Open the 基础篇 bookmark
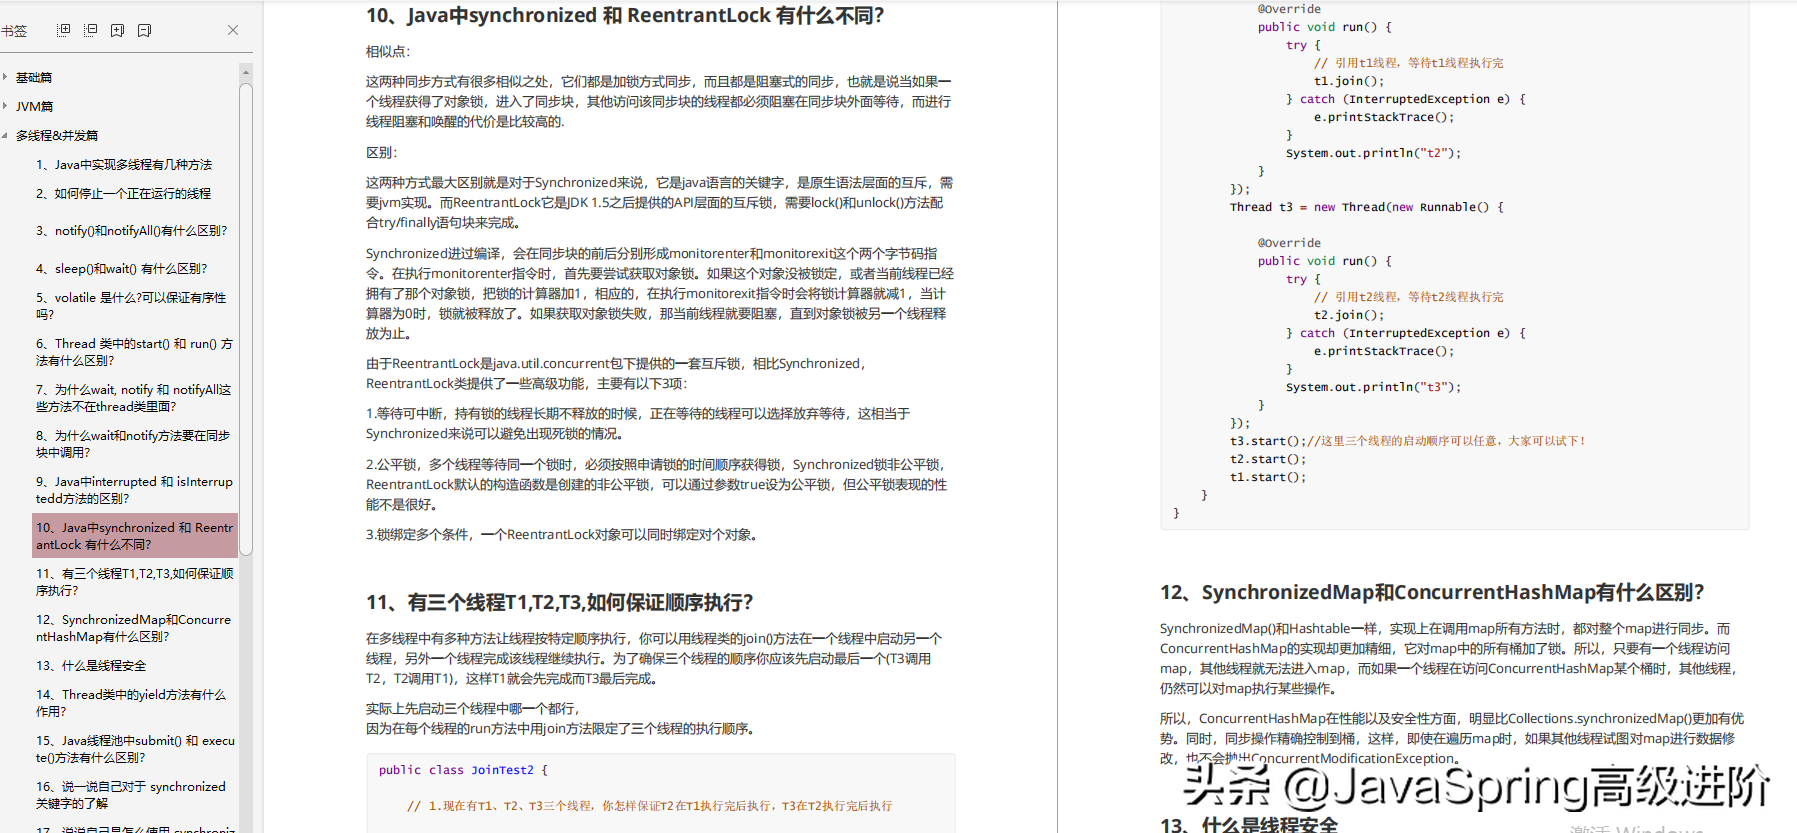The width and height of the screenshot is (1797, 833). pos(34,77)
